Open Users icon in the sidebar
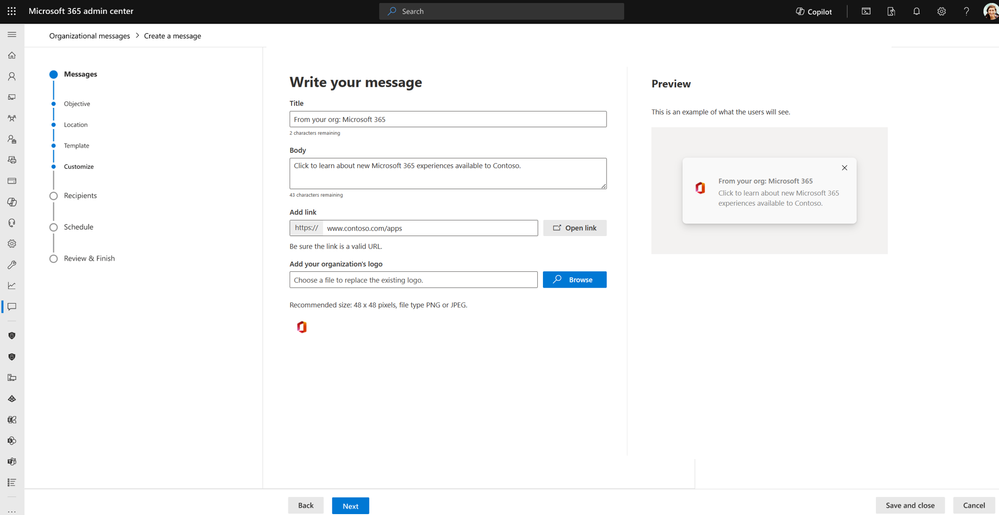Image resolution: width=999 pixels, height=515 pixels. [11, 76]
